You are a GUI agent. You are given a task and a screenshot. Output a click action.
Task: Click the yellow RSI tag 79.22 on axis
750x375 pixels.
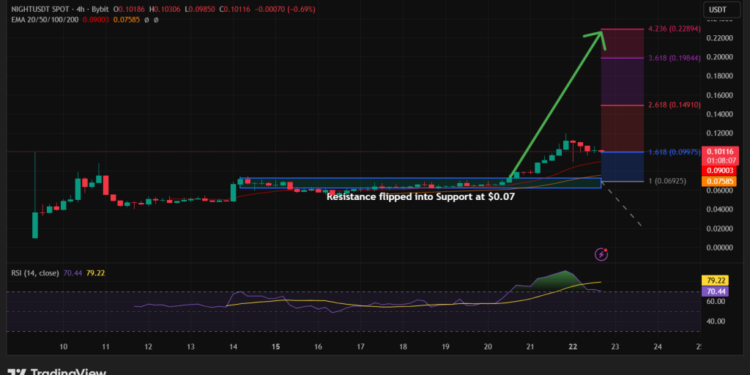coord(715,280)
